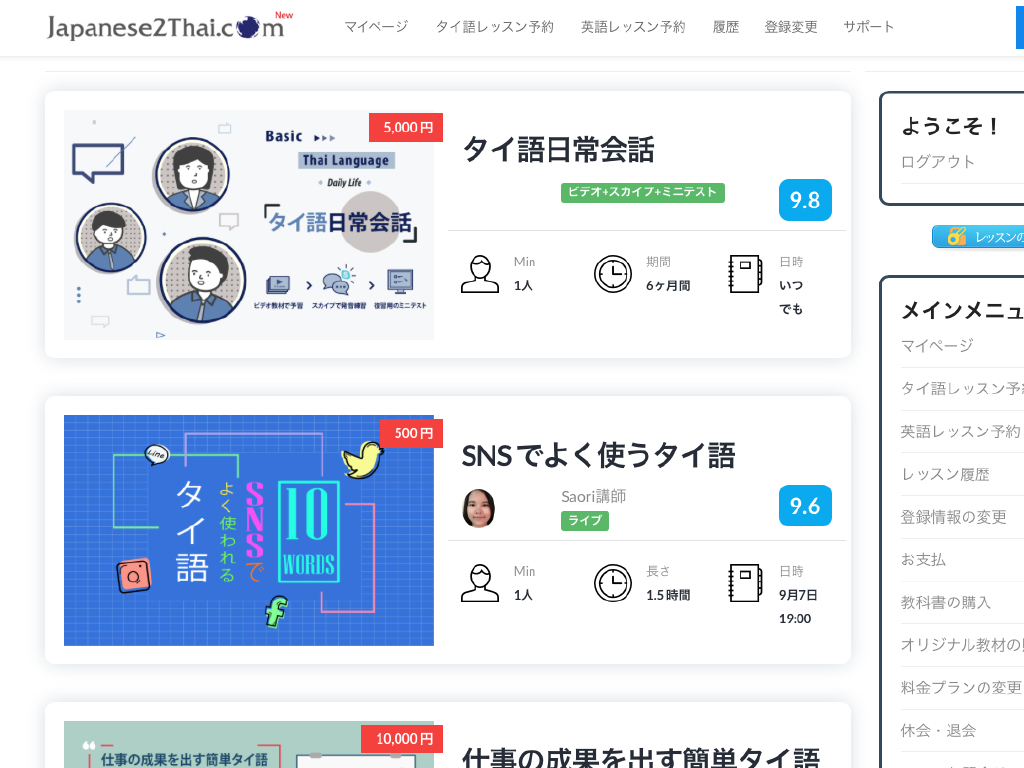Open the 仕事の成果を出す簡単タイ語 course thumbnail
Viewport: 1024px width, 768px height.
click(x=249, y=744)
